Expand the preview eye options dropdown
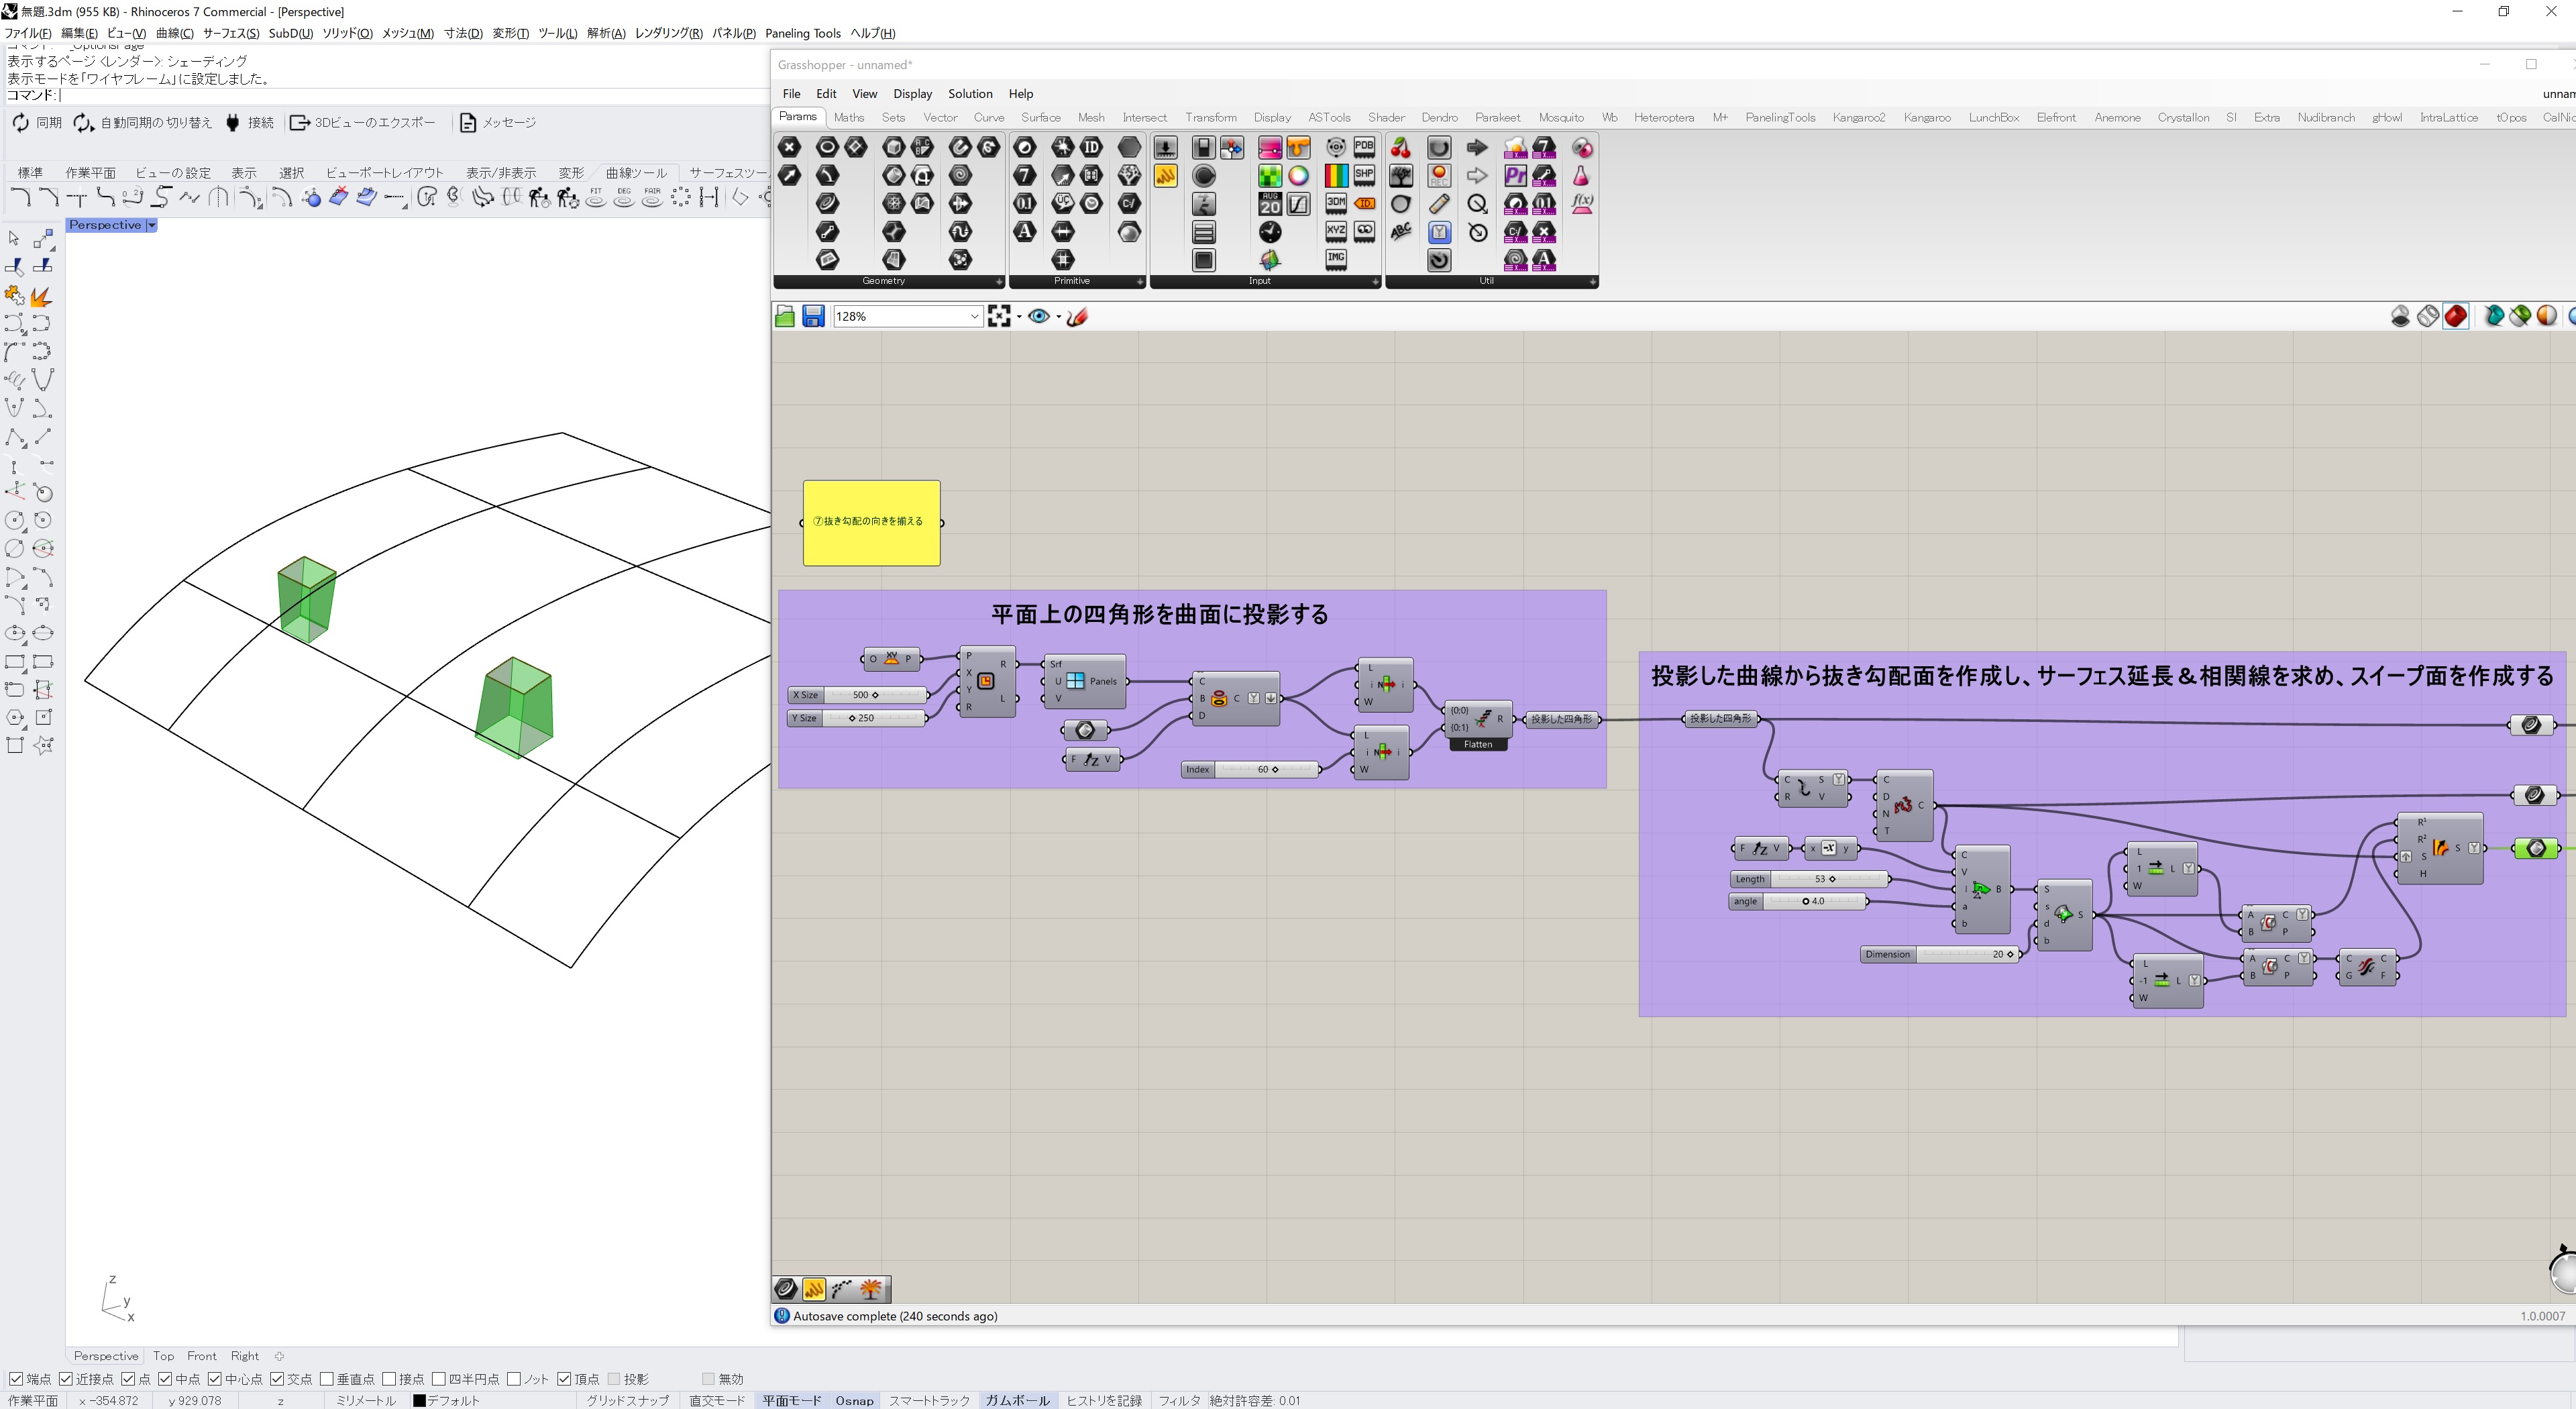 point(1058,317)
